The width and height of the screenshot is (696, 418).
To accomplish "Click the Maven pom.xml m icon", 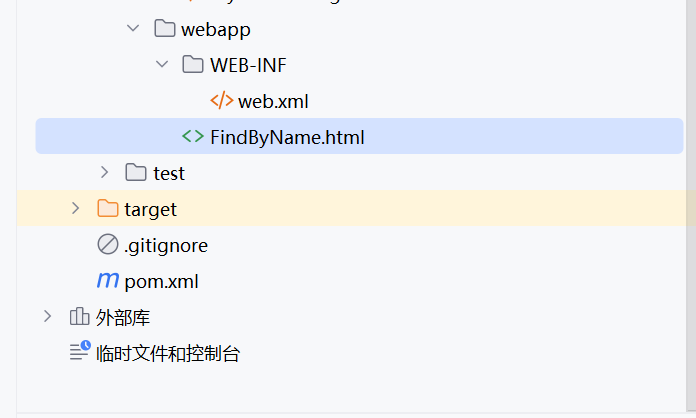I will 107,281.
